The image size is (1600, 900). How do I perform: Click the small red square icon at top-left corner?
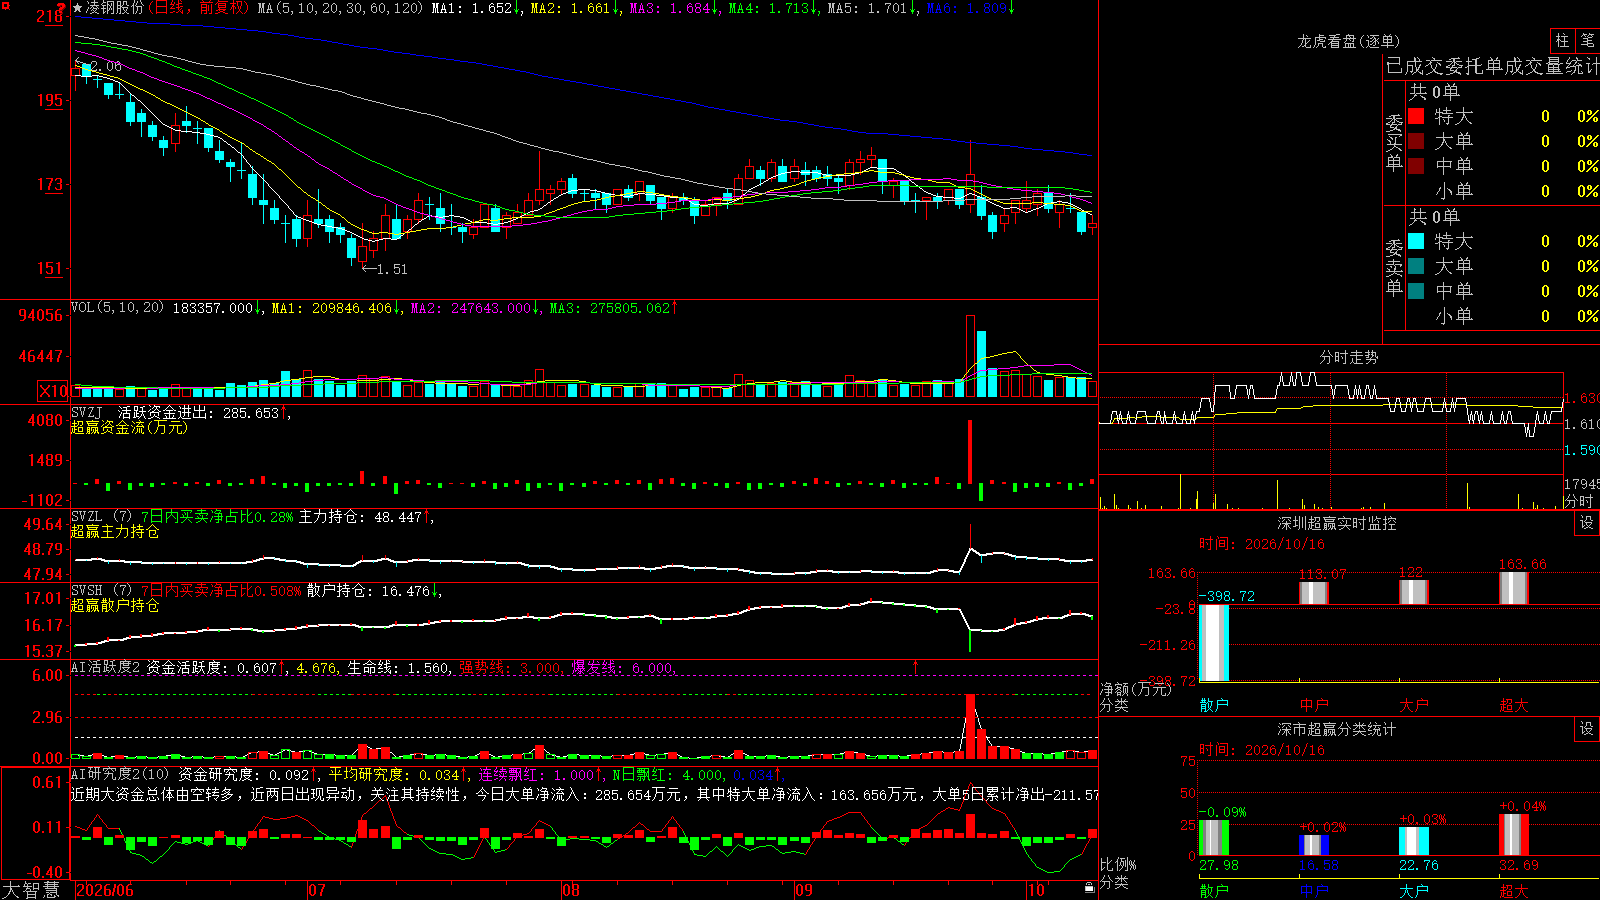tap(6, 6)
